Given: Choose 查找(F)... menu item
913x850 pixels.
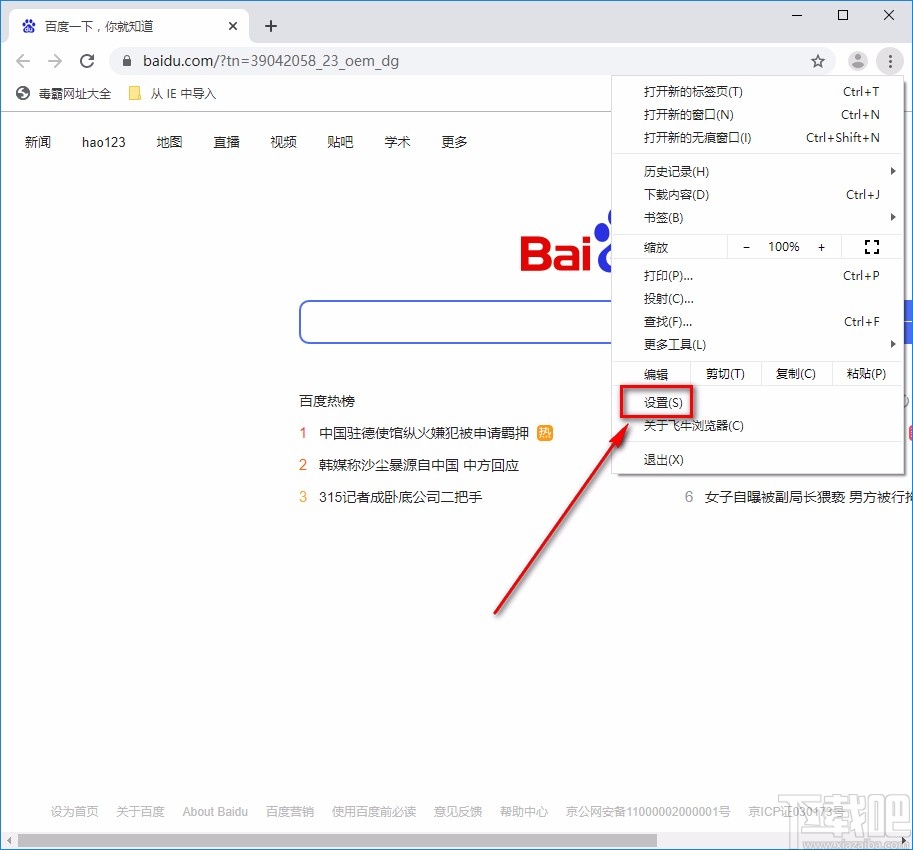Looking at the screenshot, I should pos(757,321).
